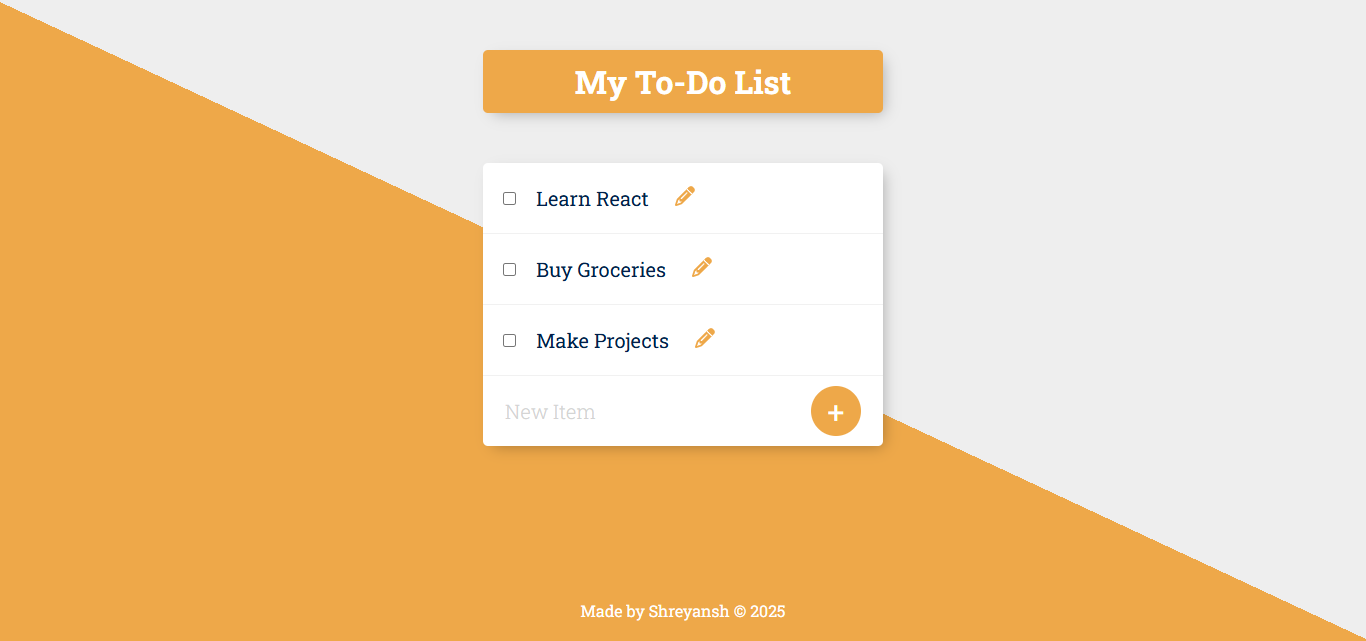Click empty space in the Buy Groceries row
The height and width of the screenshot is (641, 1366).
point(800,270)
